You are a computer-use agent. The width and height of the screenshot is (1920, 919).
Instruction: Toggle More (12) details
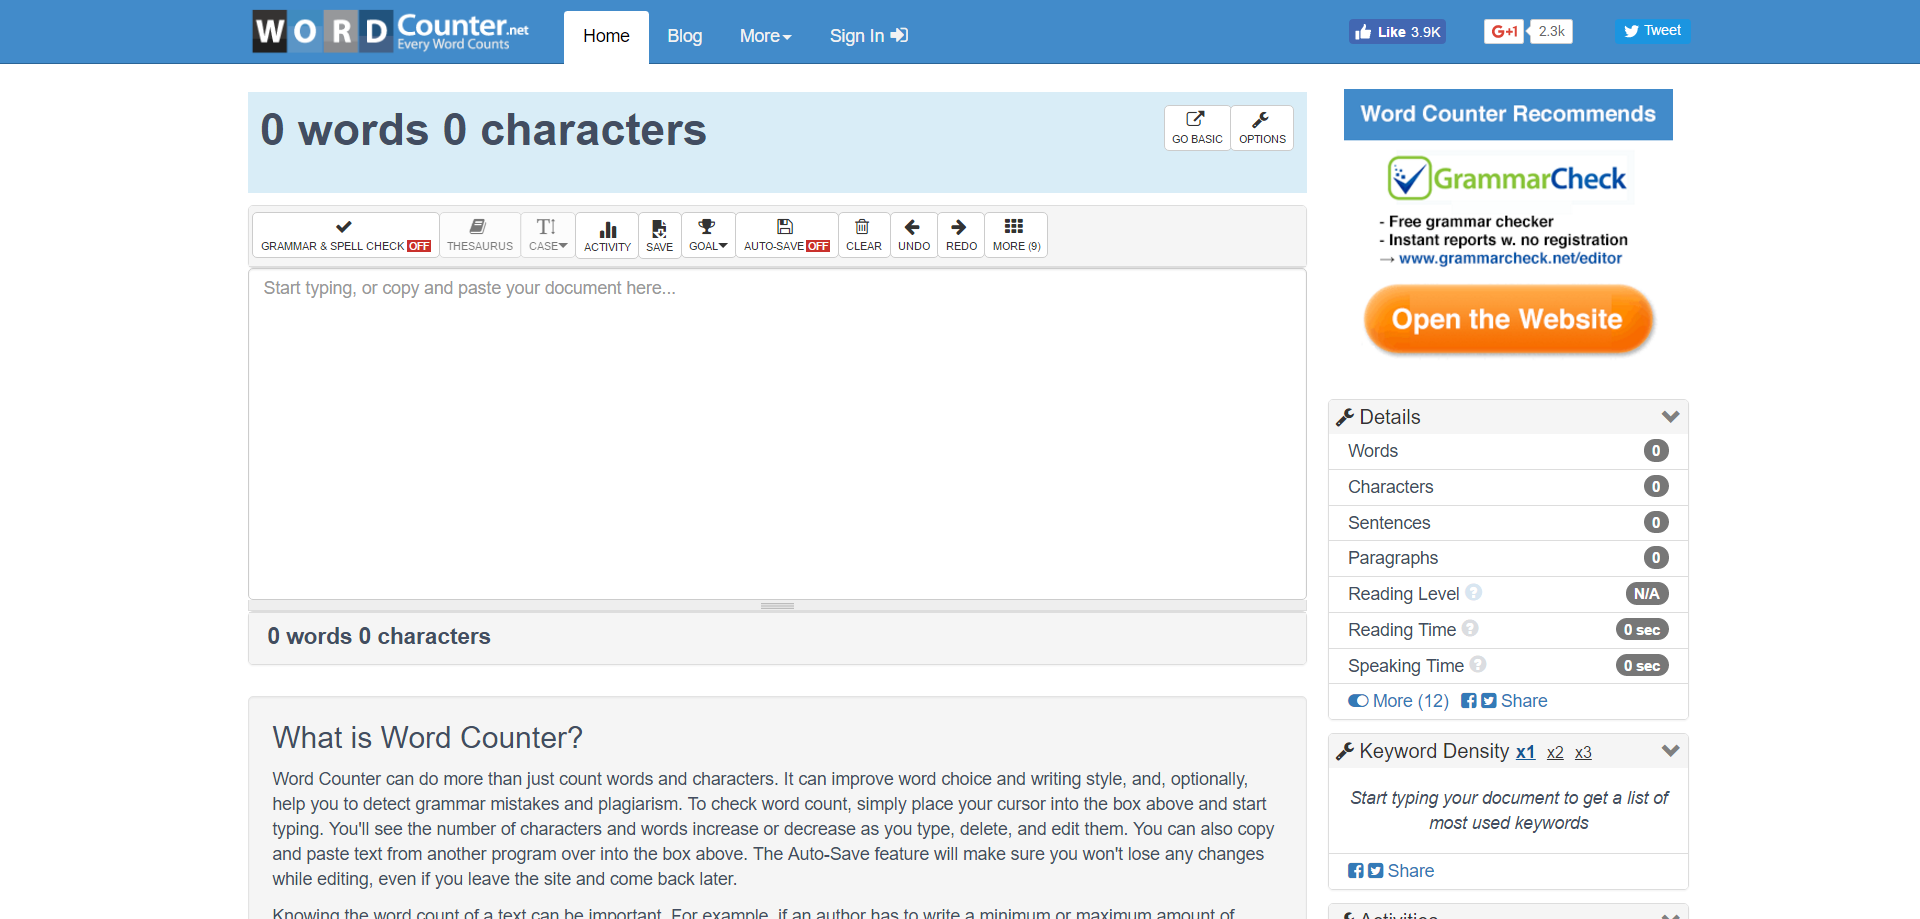(x=1398, y=701)
